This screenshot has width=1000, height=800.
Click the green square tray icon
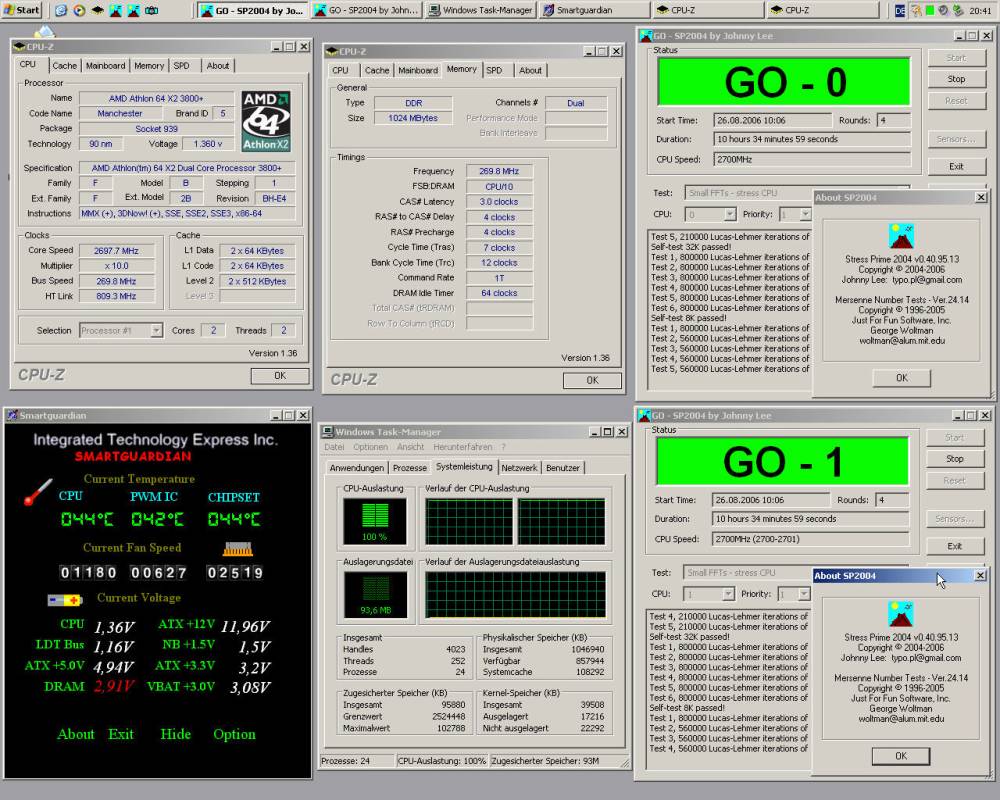click(930, 10)
